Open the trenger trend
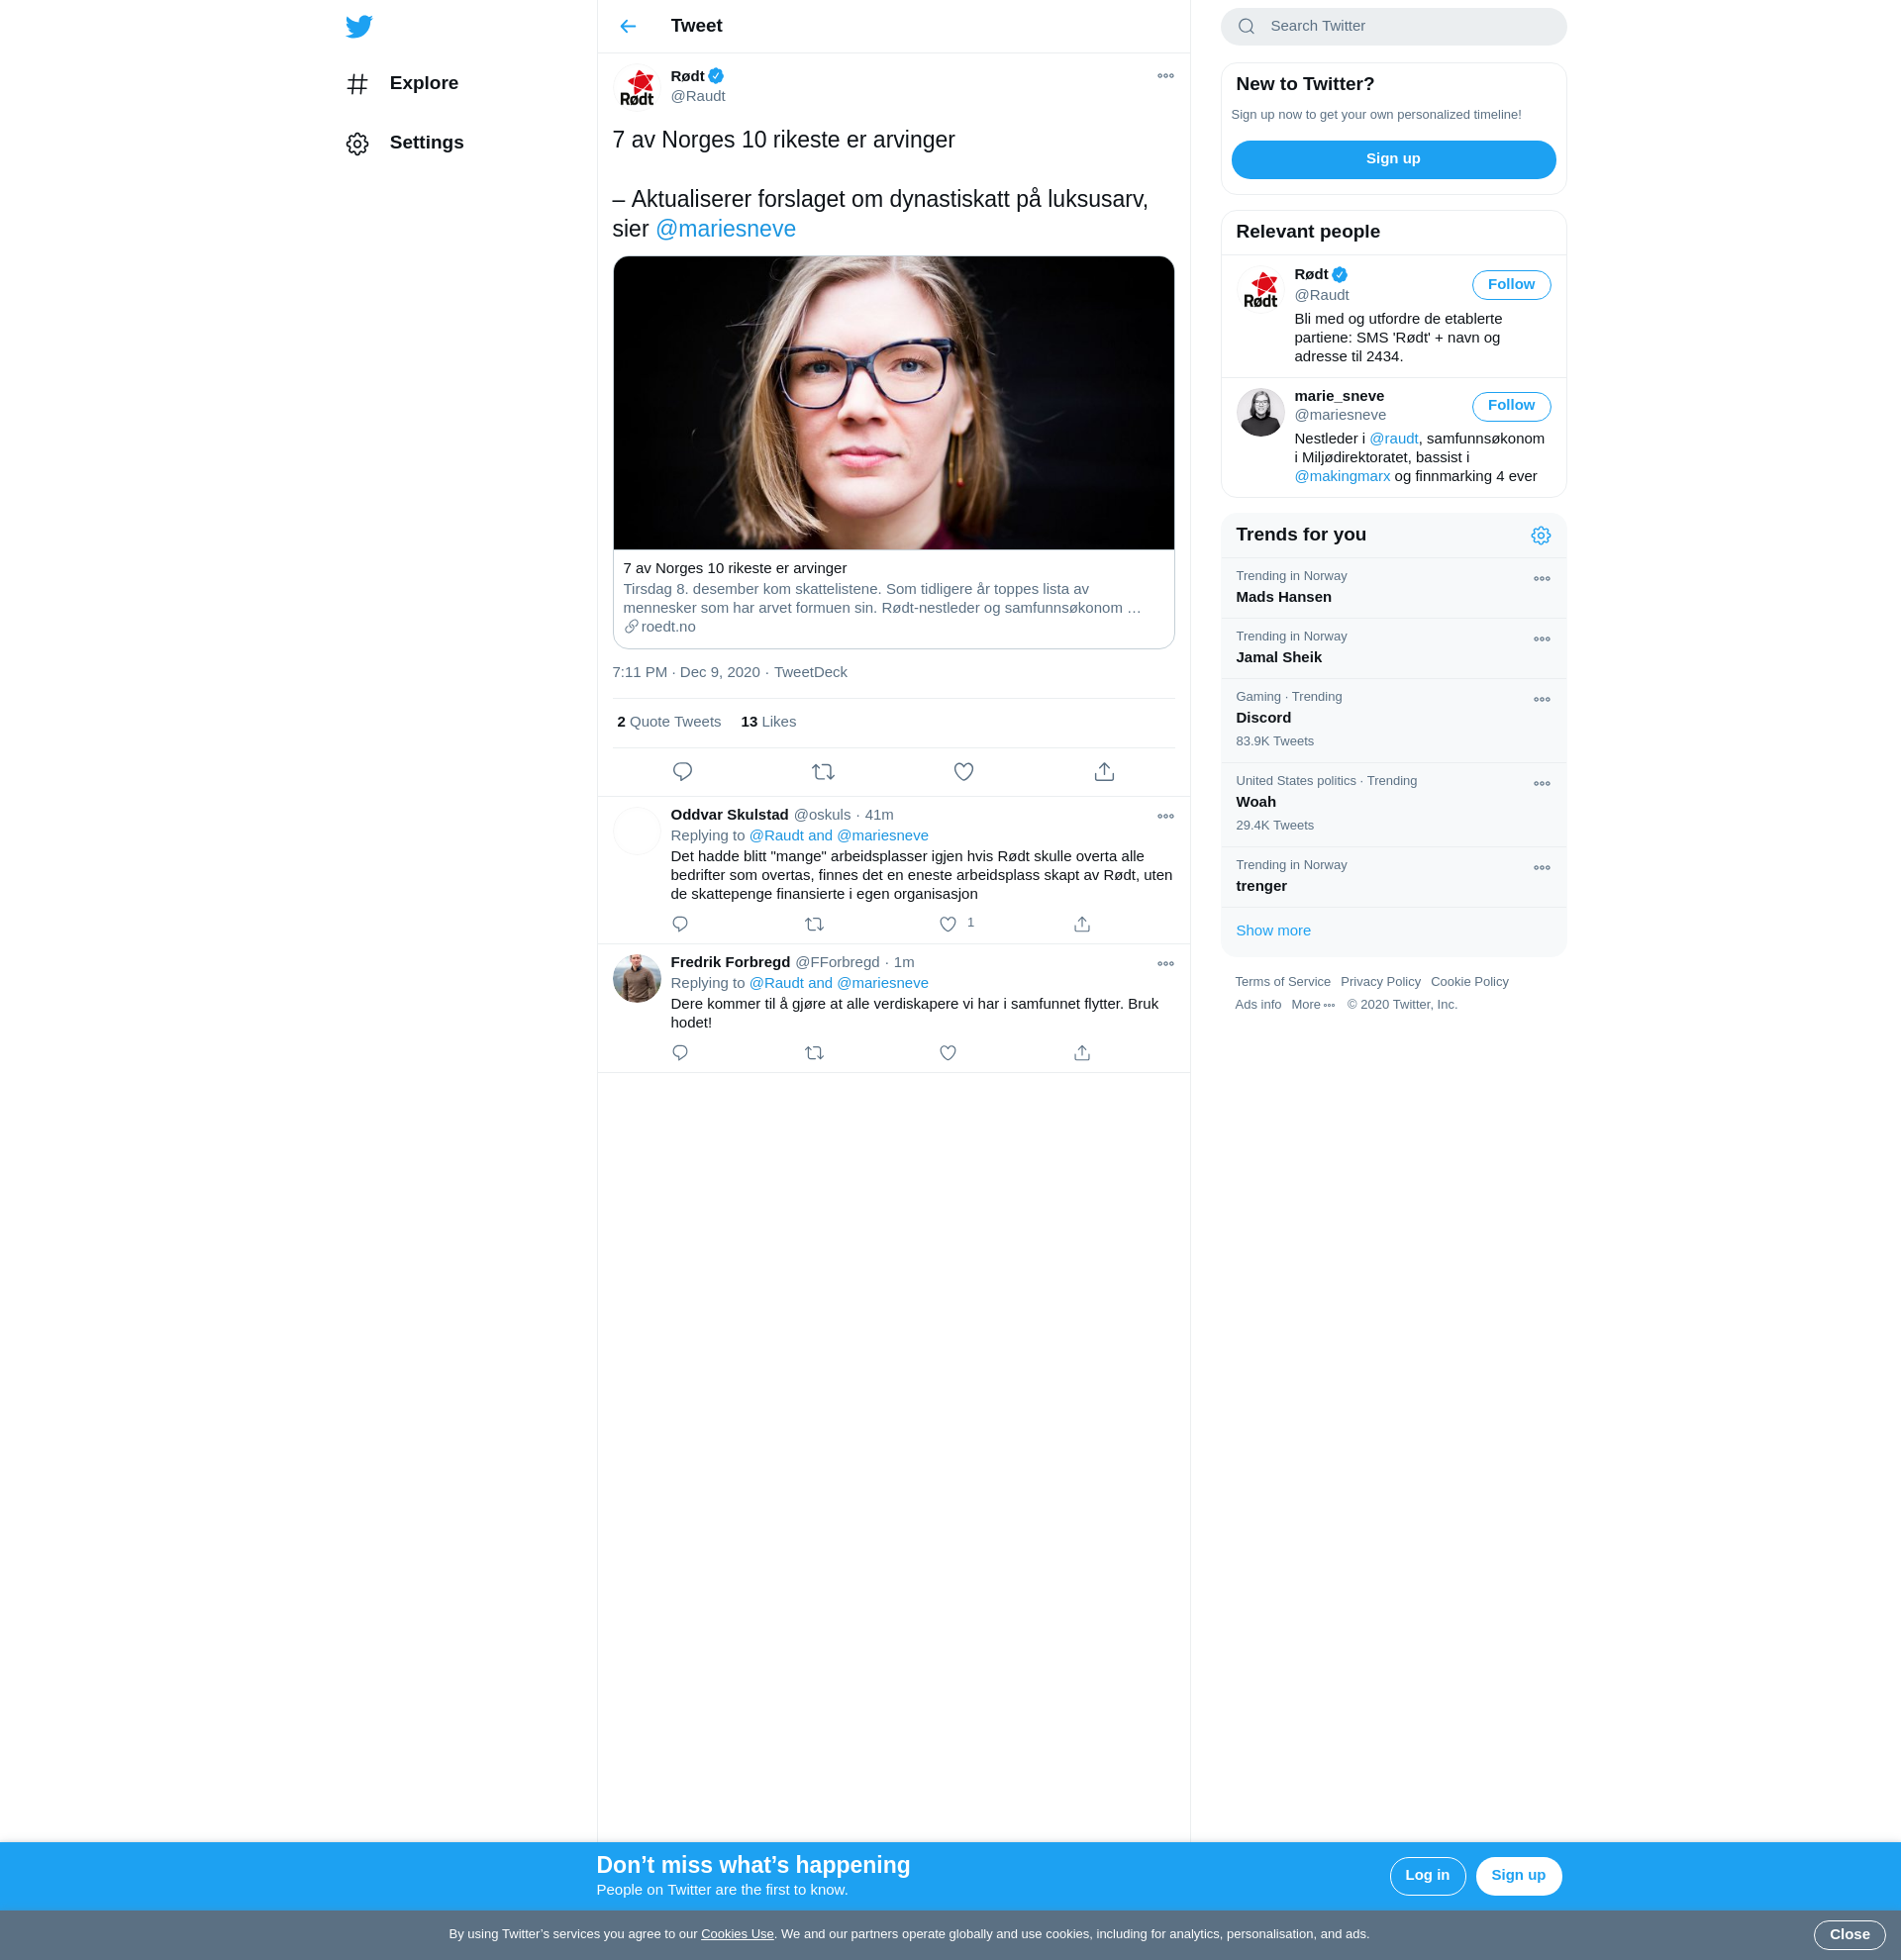The width and height of the screenshot is (1901, 1960). 1393,878
